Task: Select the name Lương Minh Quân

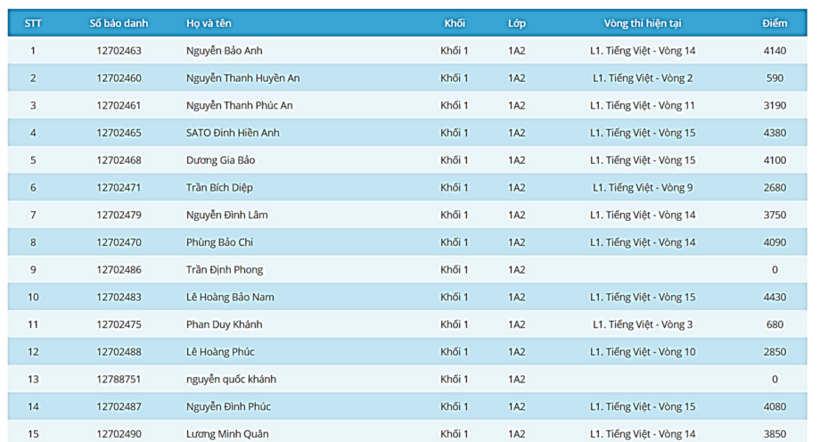Action: [228, 434]
